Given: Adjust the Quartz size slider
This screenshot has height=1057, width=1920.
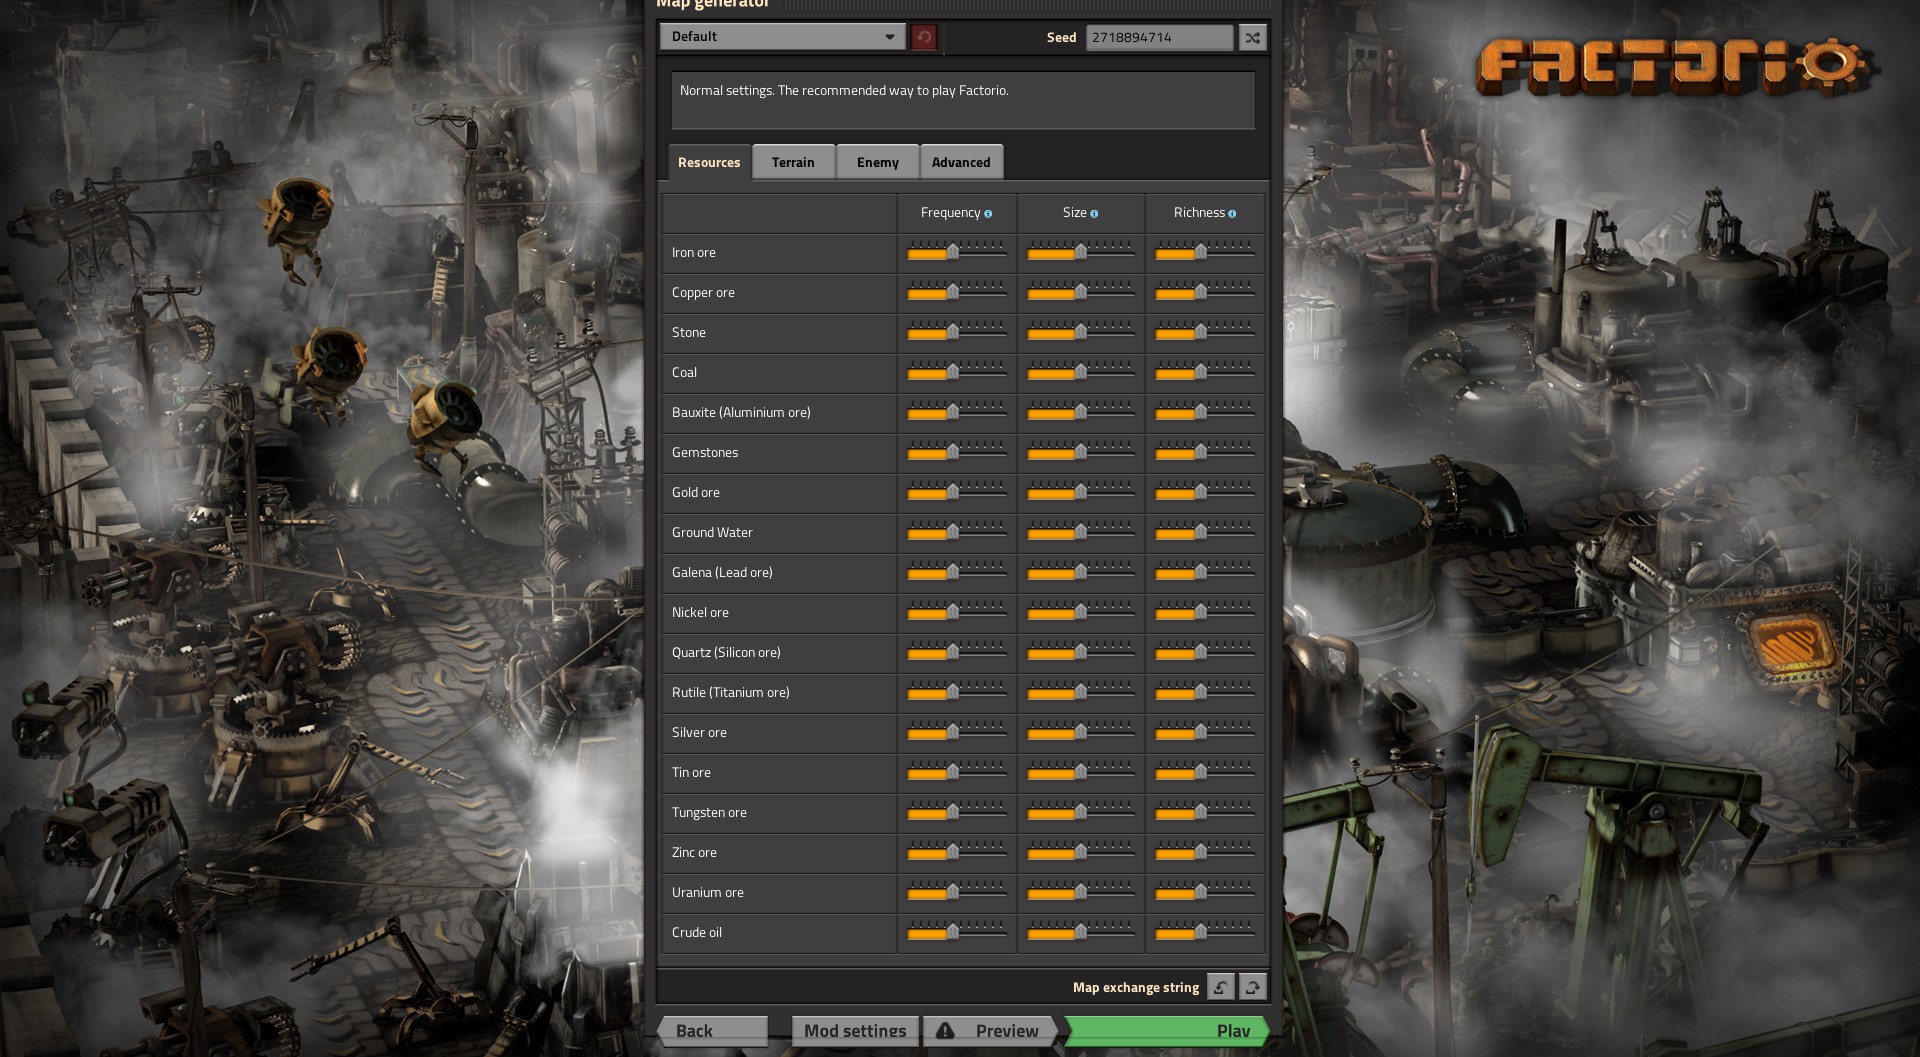Looking at the screenshot, I should [x=1081, y=652].
